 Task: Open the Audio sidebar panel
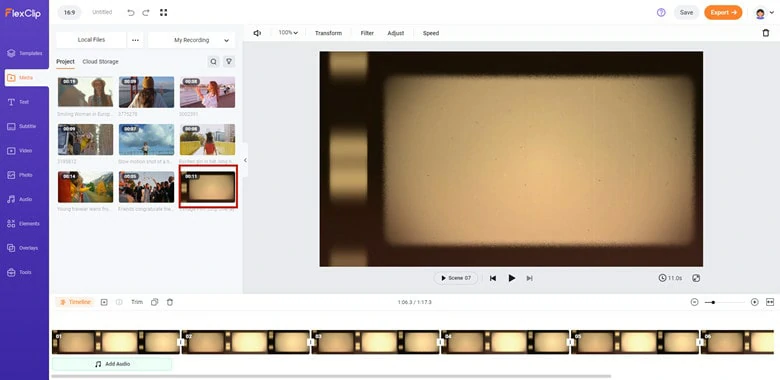tap(20, 199)
